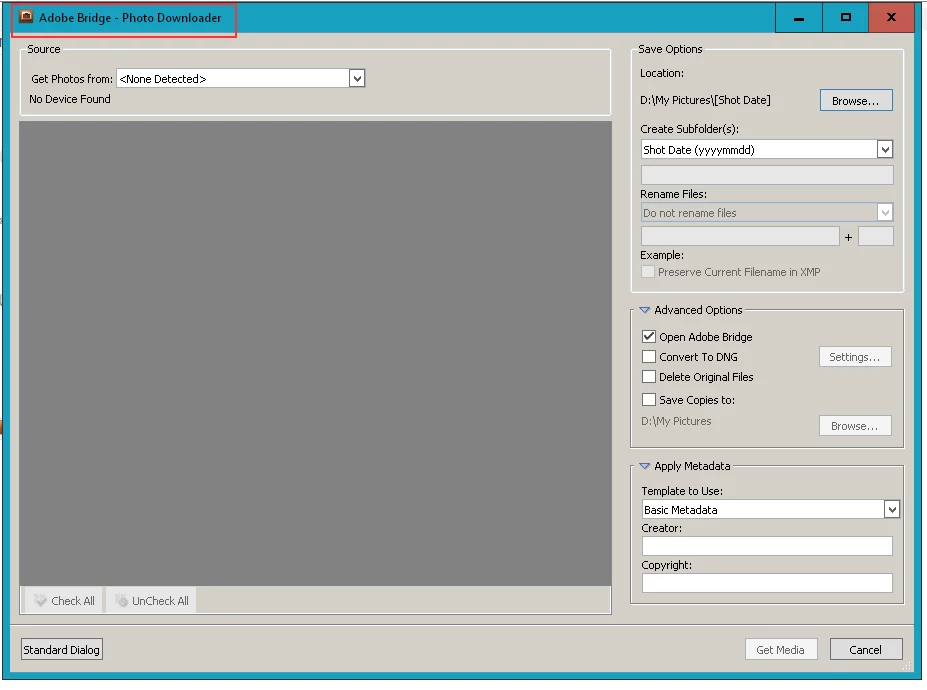927x690 pixels.
Task: Click the Get Media button
Action: pos(781,649)
